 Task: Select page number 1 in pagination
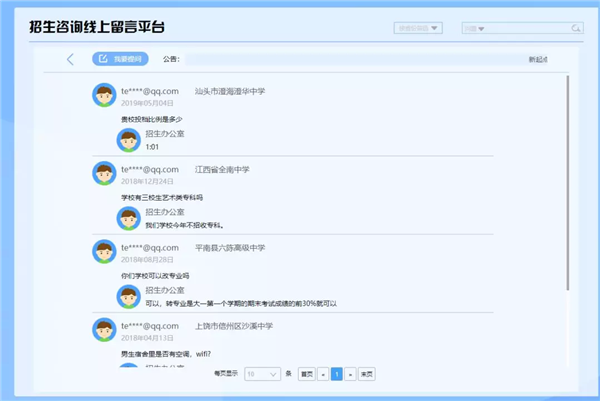point(337,373)
